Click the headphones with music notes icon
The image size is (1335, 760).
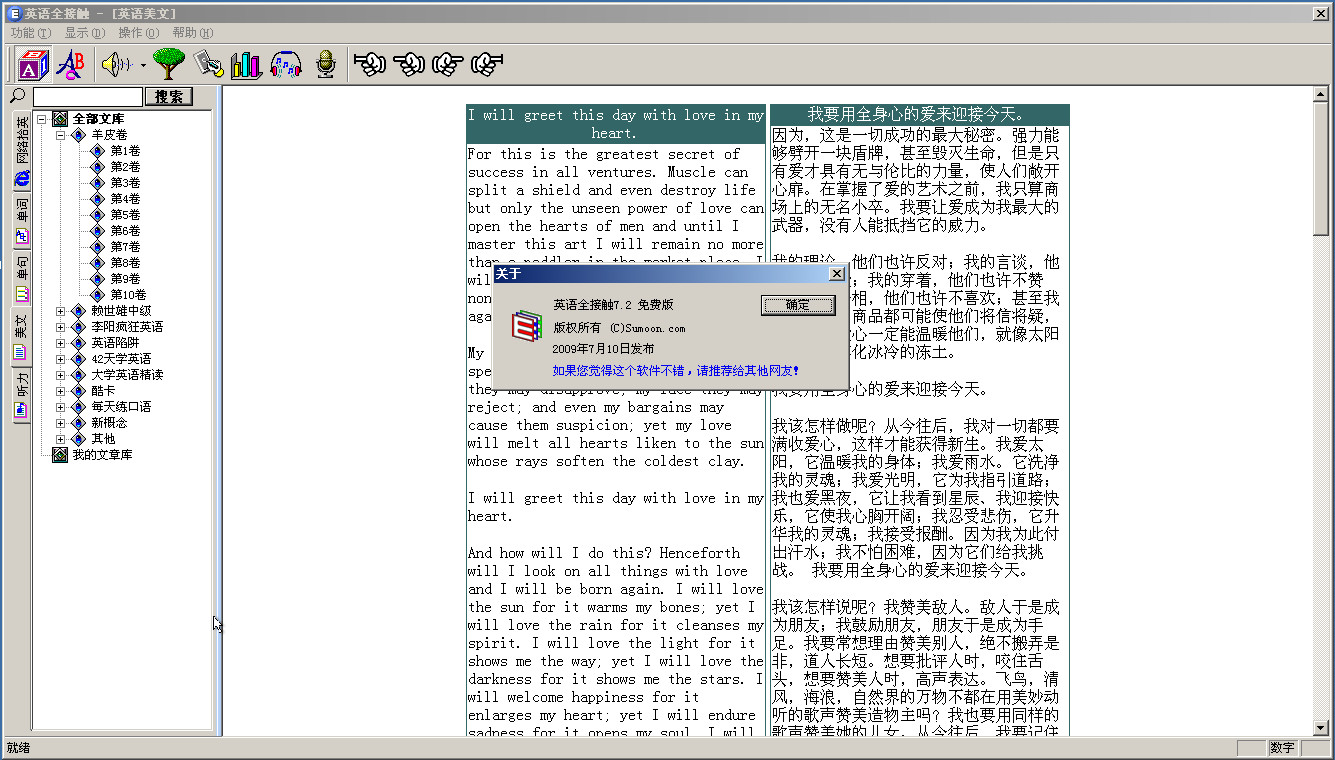click(x=286, y=65)
